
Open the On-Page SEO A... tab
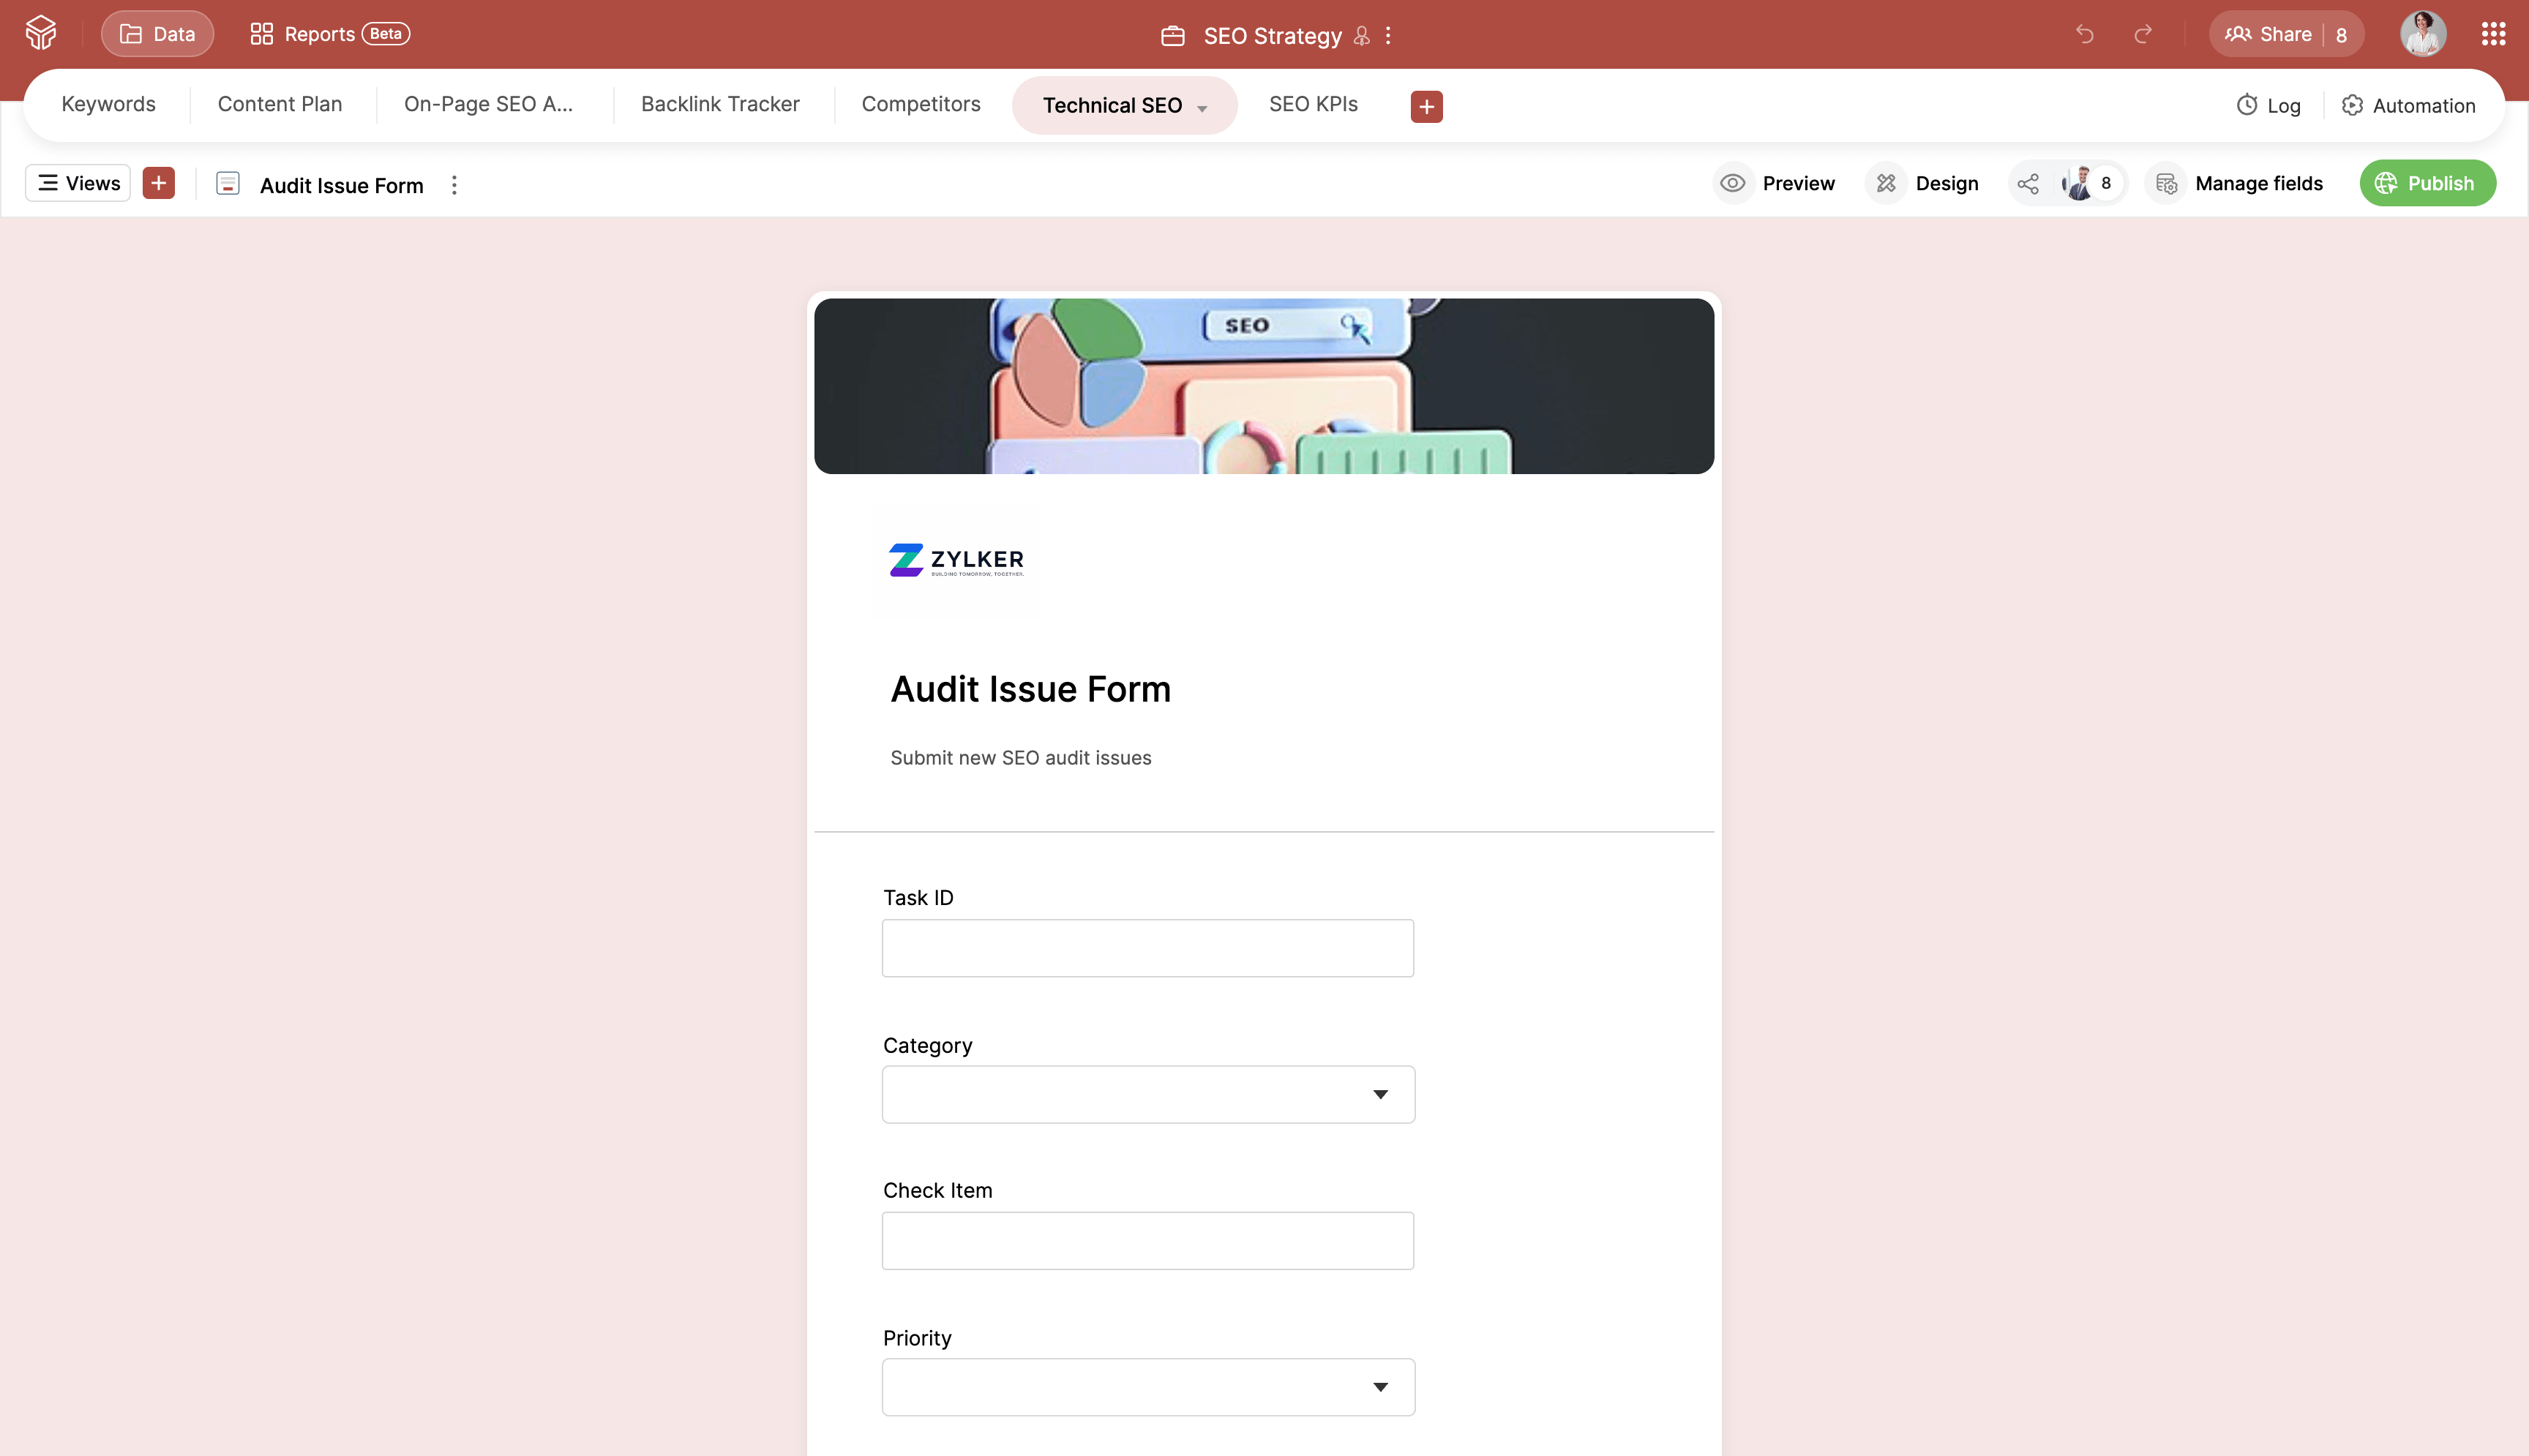488,104
